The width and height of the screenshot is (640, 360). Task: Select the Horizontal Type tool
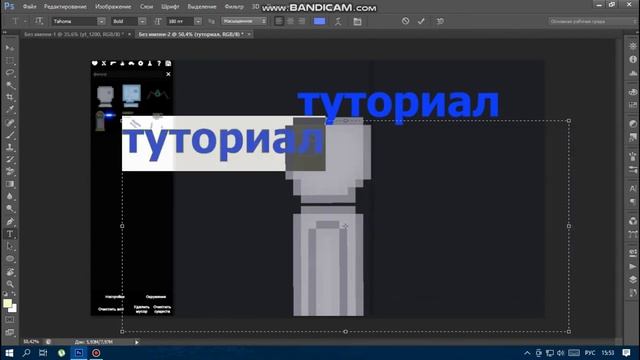10,234
